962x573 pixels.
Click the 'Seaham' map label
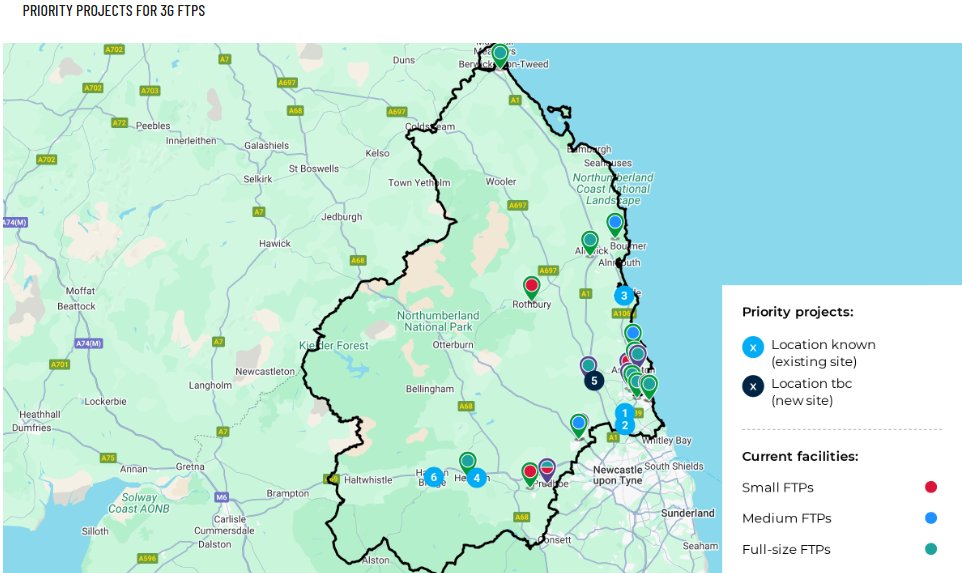pos(700,545)
